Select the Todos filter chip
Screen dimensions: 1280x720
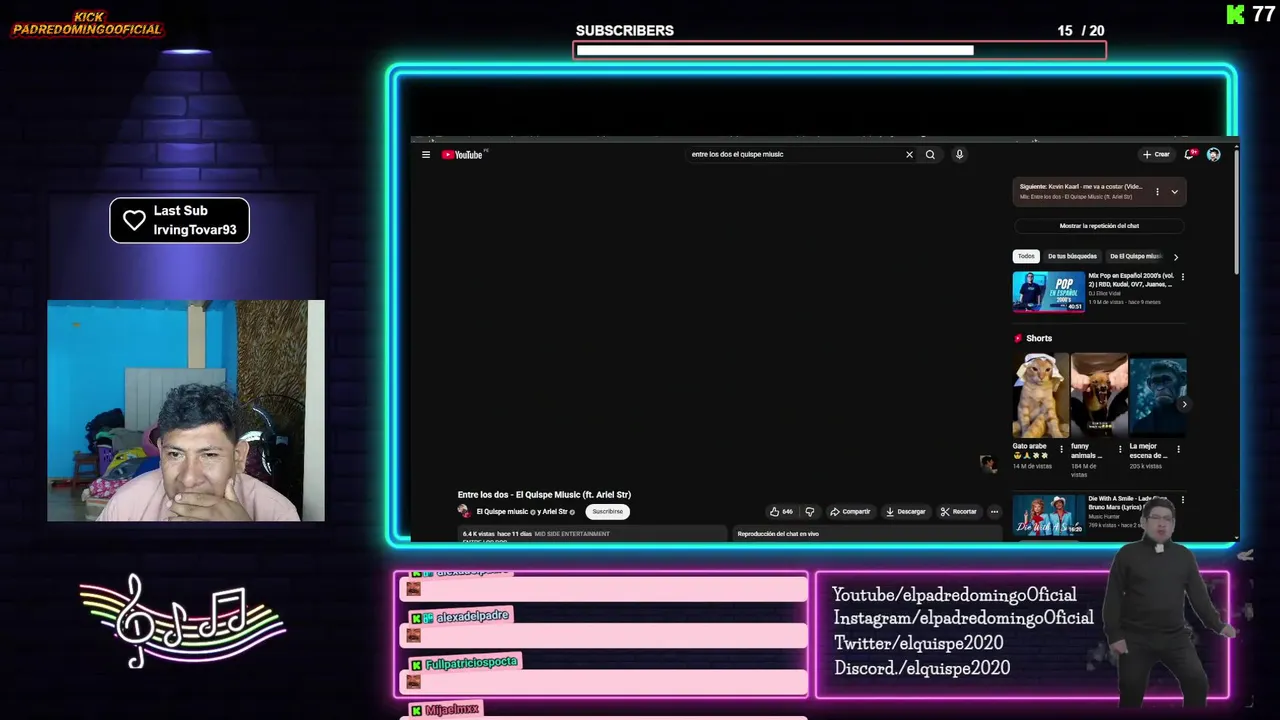1026,256
